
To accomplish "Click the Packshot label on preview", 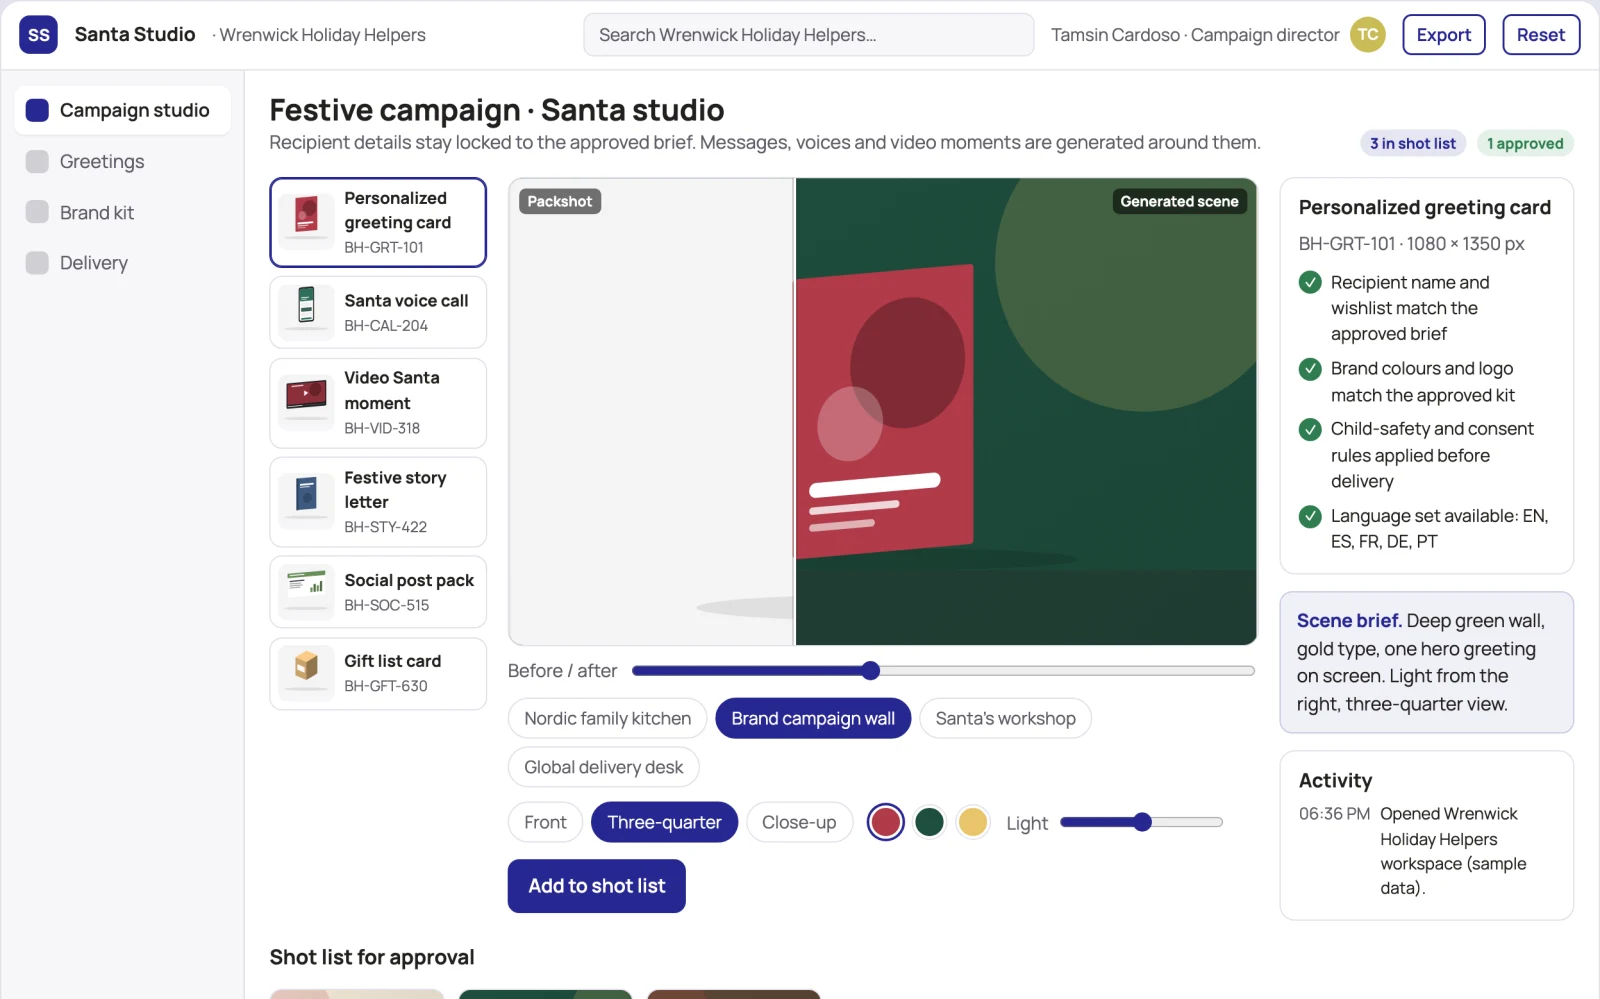I will (x=560, y=201).
